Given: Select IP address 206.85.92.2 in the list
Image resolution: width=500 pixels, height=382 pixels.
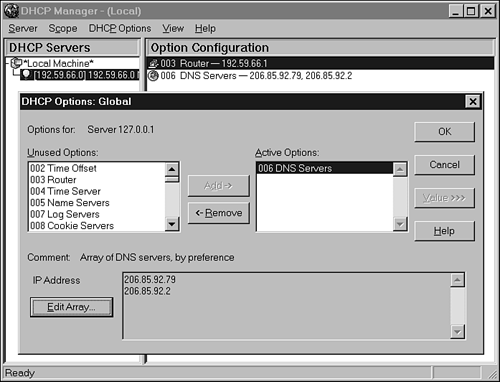Looking at the screenshot, I should point(147,291).
